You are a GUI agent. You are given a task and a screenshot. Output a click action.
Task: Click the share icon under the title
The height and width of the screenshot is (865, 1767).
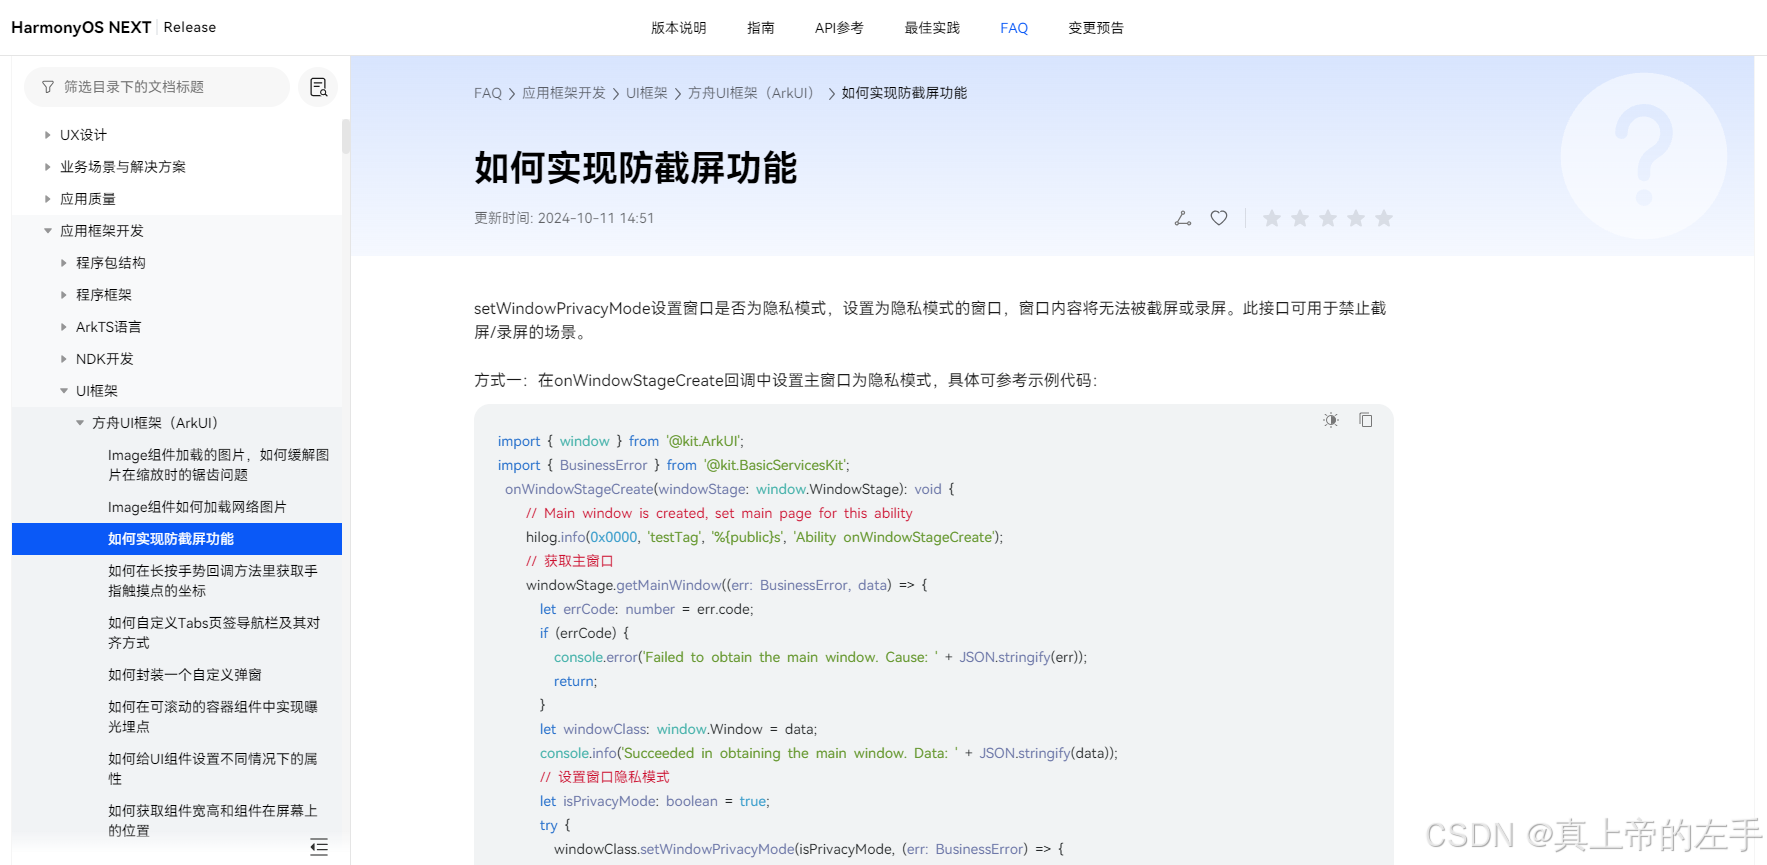point(1183,218)
